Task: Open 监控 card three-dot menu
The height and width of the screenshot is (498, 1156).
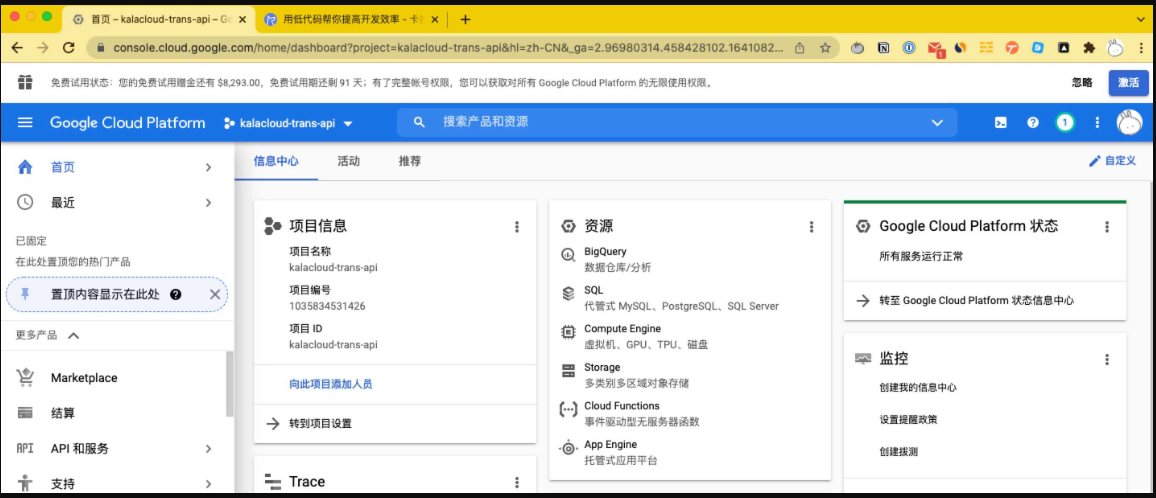Action: 1107,359
